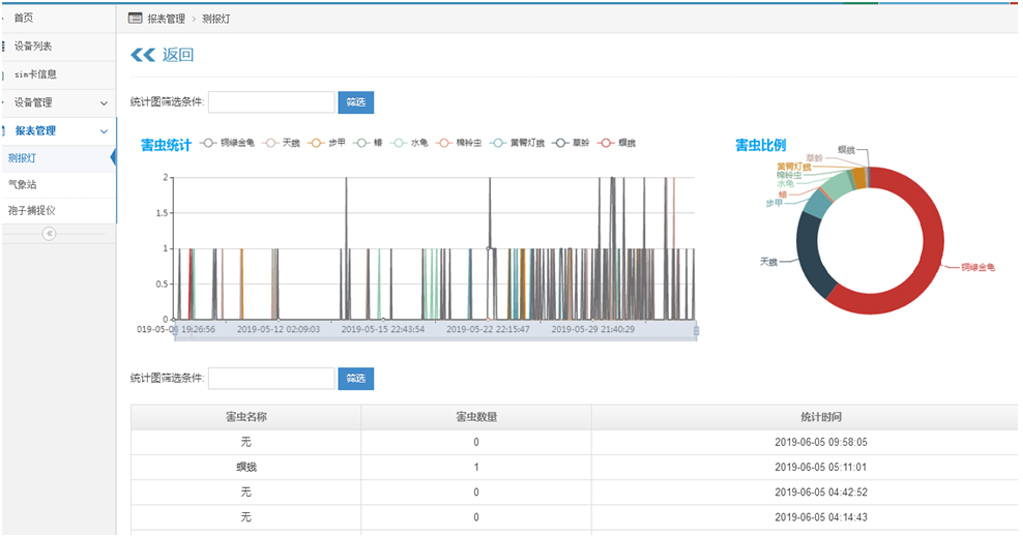Click the lower 筛选 button above table
The height and width of the screenshot is (537, 1023).
coord(356,378)
